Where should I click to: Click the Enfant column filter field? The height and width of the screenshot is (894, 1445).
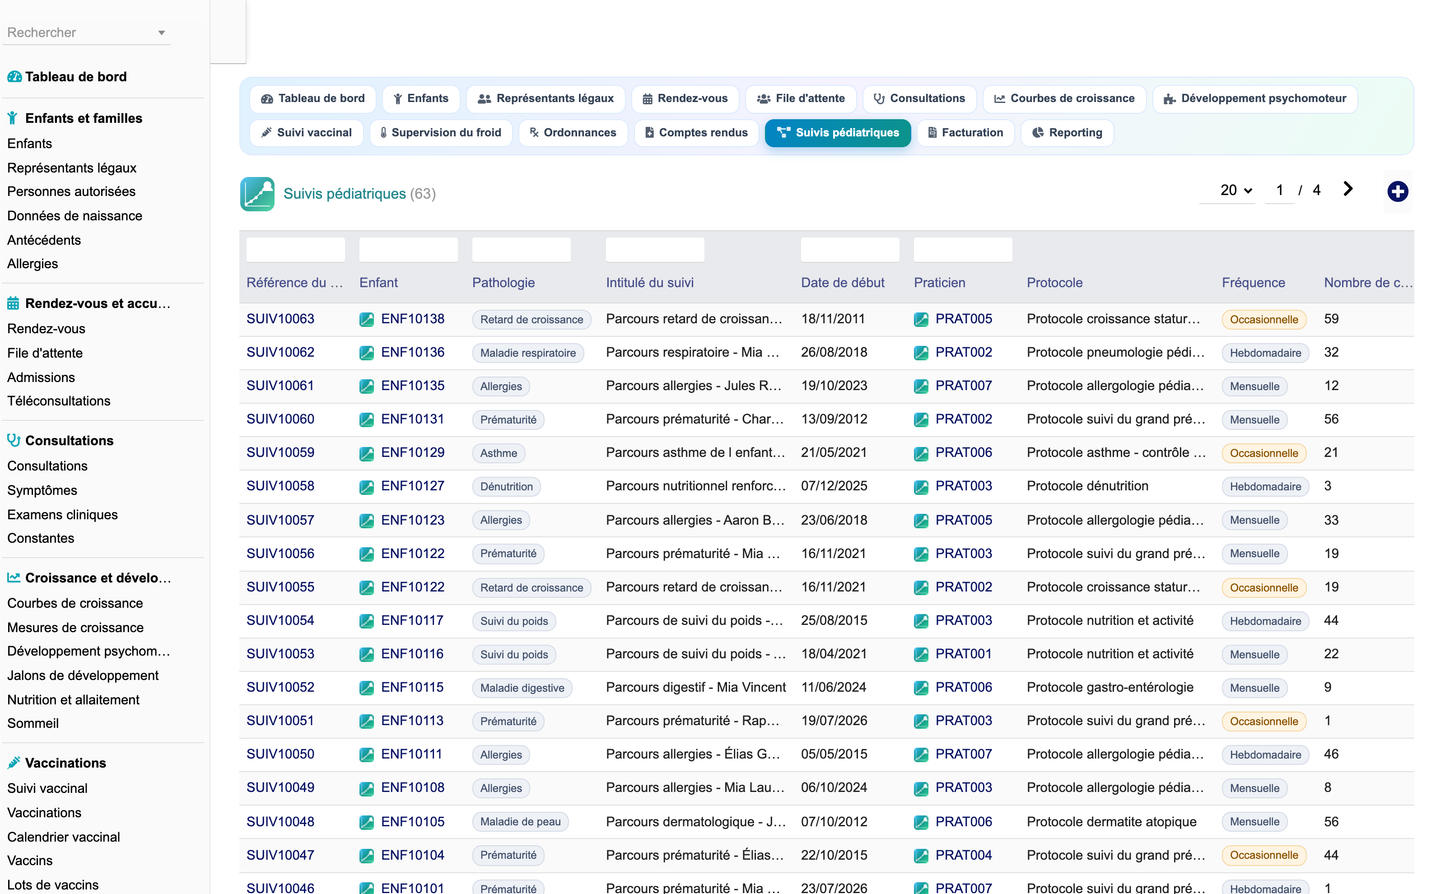point(409,250)
